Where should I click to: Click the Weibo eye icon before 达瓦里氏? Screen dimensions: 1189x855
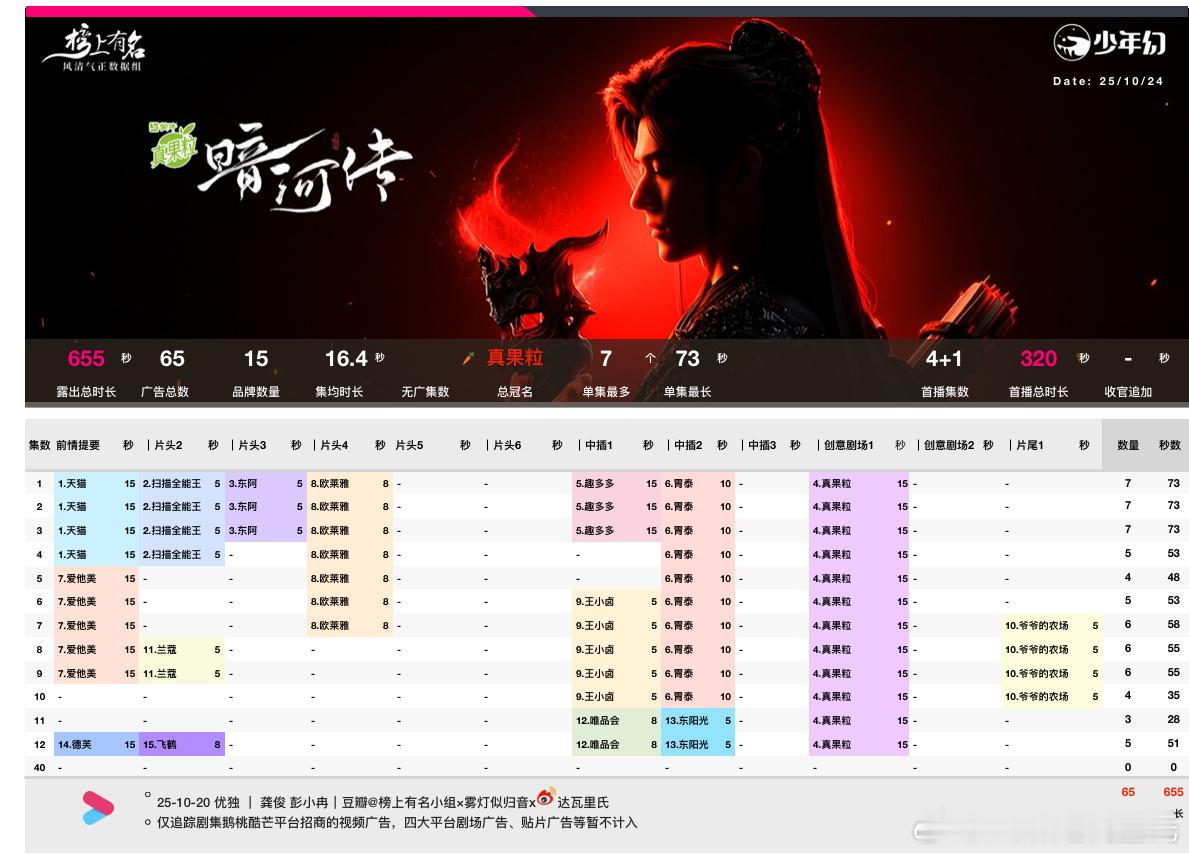click(546, 797)
